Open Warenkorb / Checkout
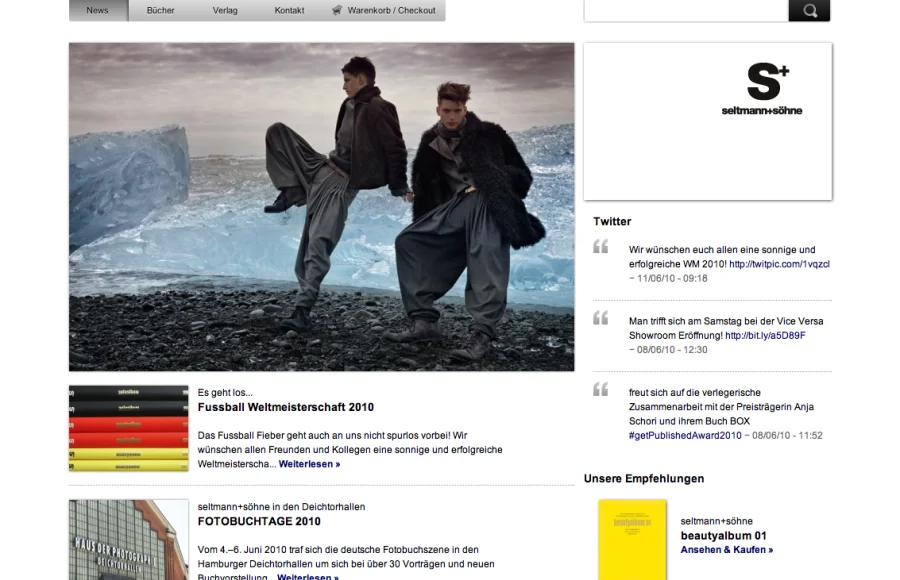 click(x=391, y=11)
